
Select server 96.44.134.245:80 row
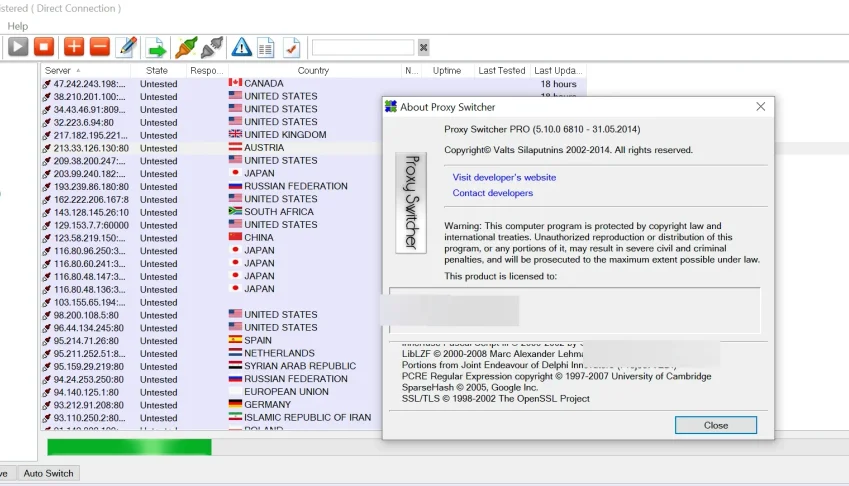click(211, 328)
